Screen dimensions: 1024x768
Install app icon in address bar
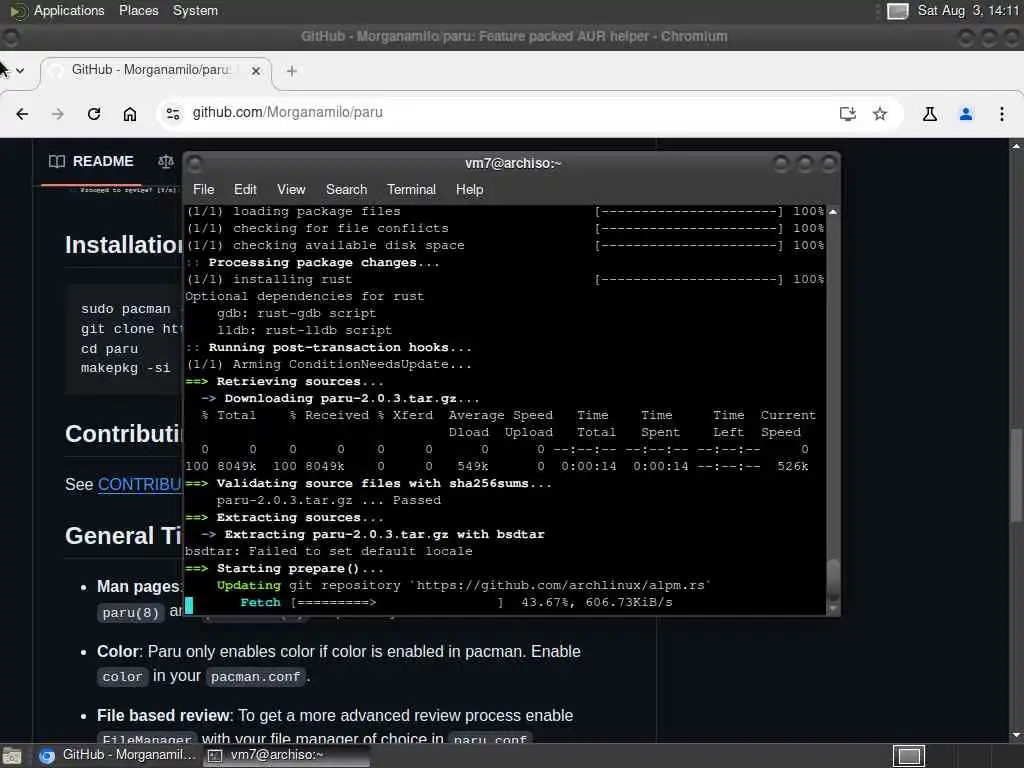pos(848,114)
